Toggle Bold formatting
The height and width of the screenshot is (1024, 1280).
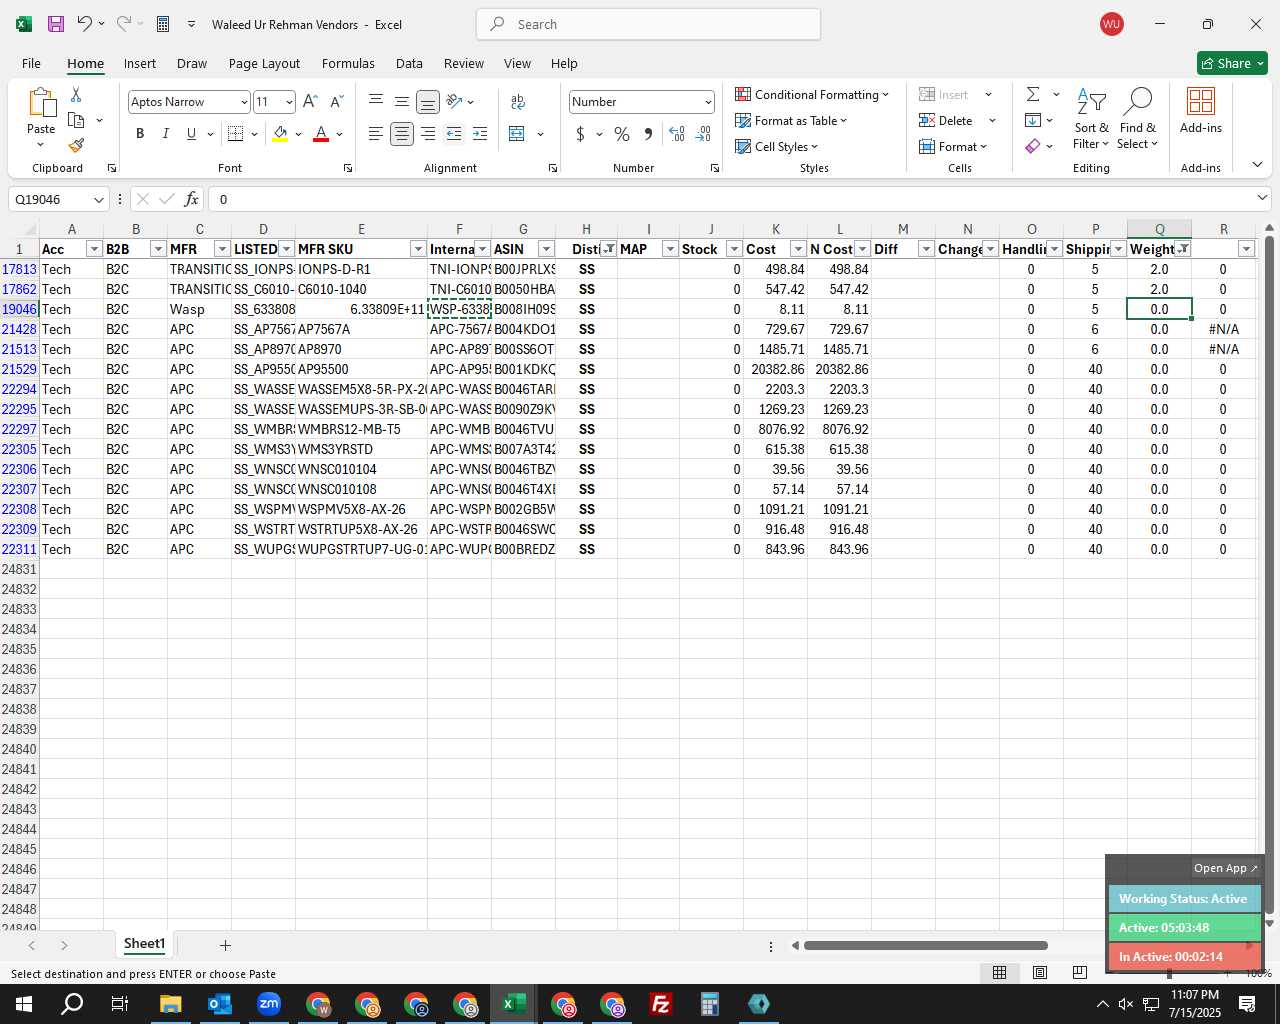click(x=140, y=133)
